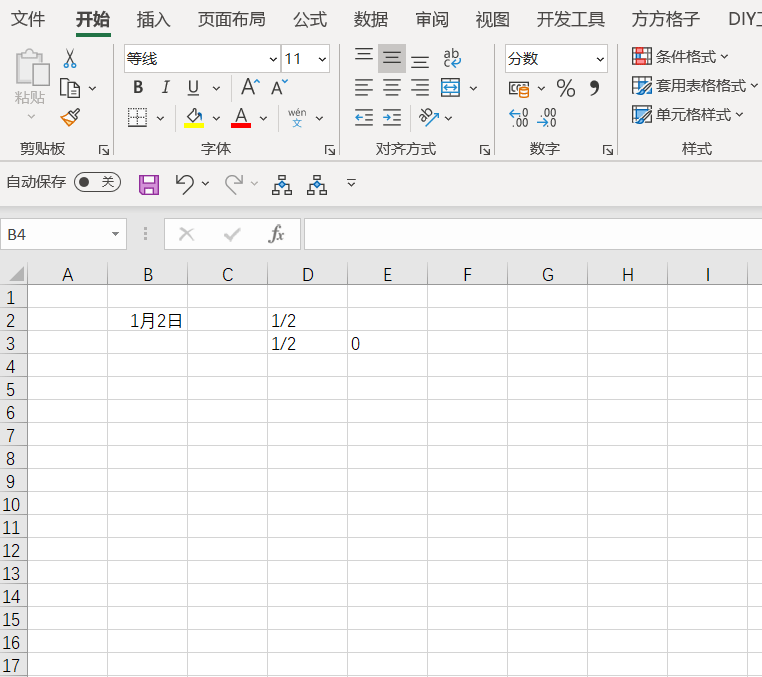Viewport: 762px width, 677px height.
Task: Click the Cut scissors icon
Action: tap(69, 58)
